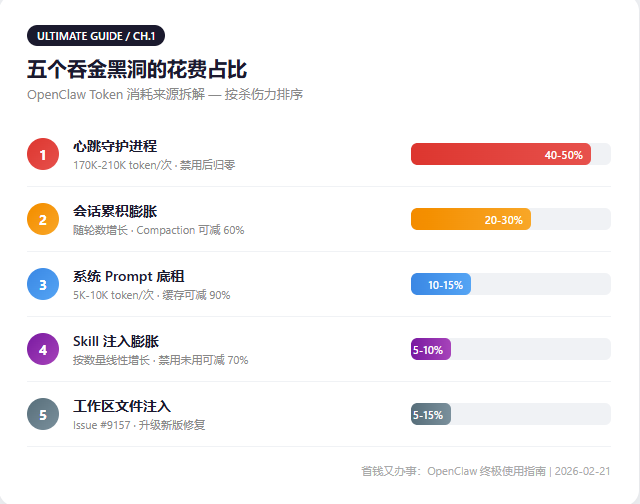Click the gray 5-15% progress bar
This screenshot has height=504, width=640.
[431, 414]
